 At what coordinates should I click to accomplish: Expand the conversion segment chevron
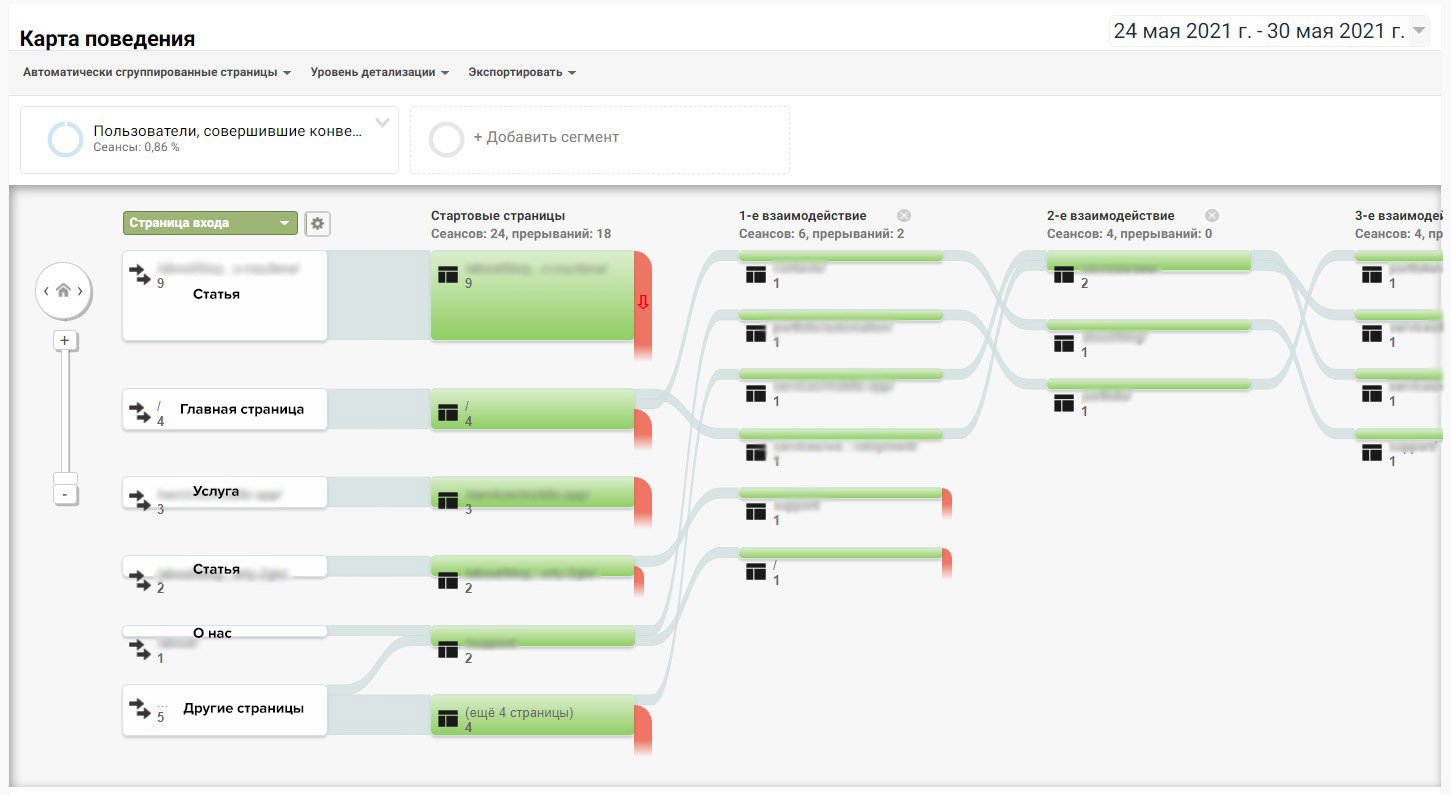[x=382, y=124]
